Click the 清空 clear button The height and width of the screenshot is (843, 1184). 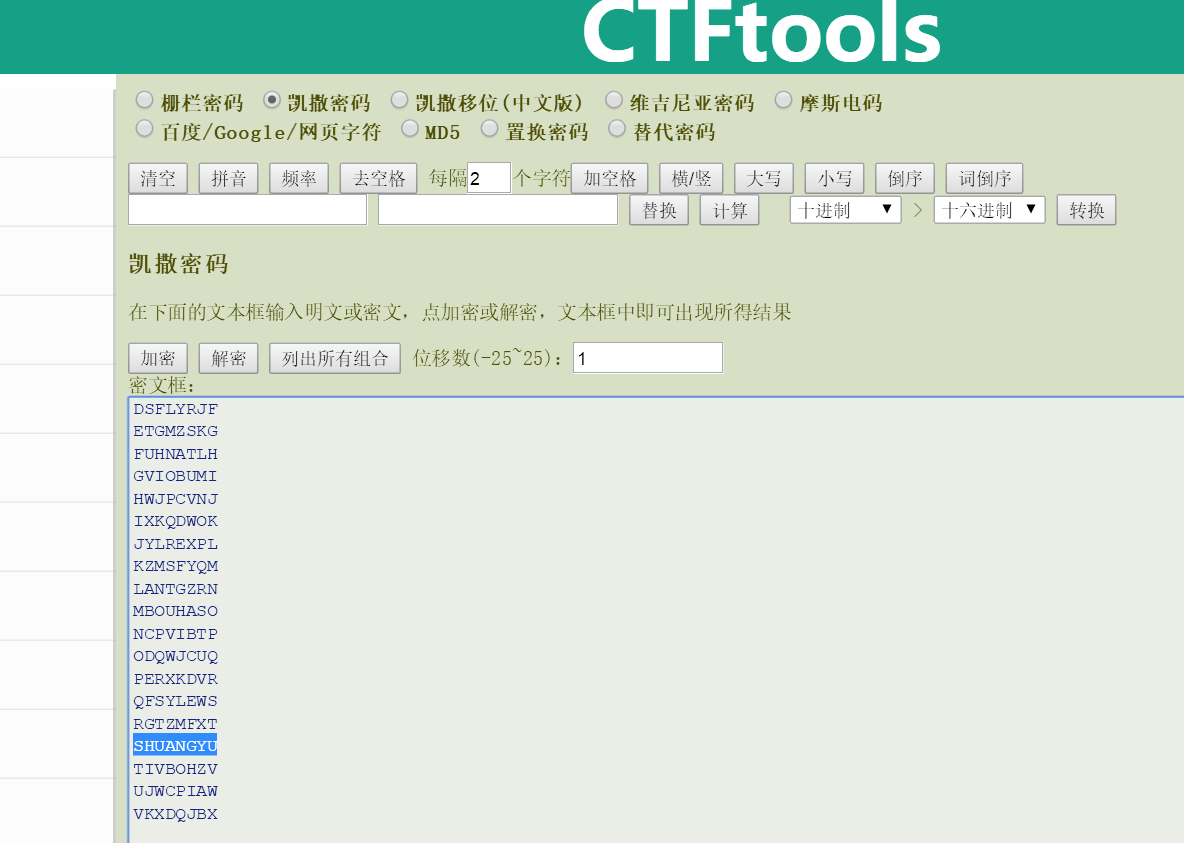(158, 178)
